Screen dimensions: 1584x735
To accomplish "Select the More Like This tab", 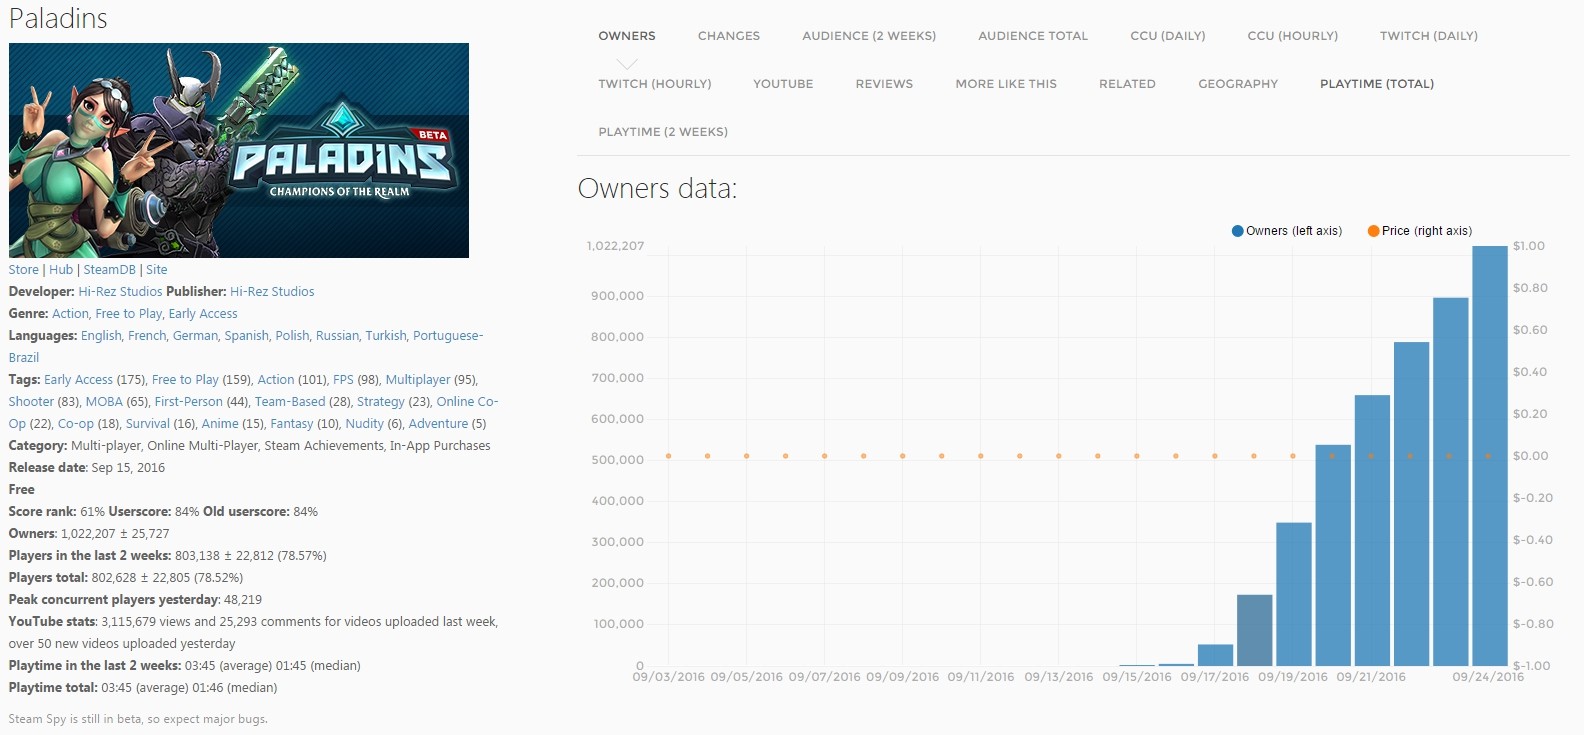I will [1006, 84].
